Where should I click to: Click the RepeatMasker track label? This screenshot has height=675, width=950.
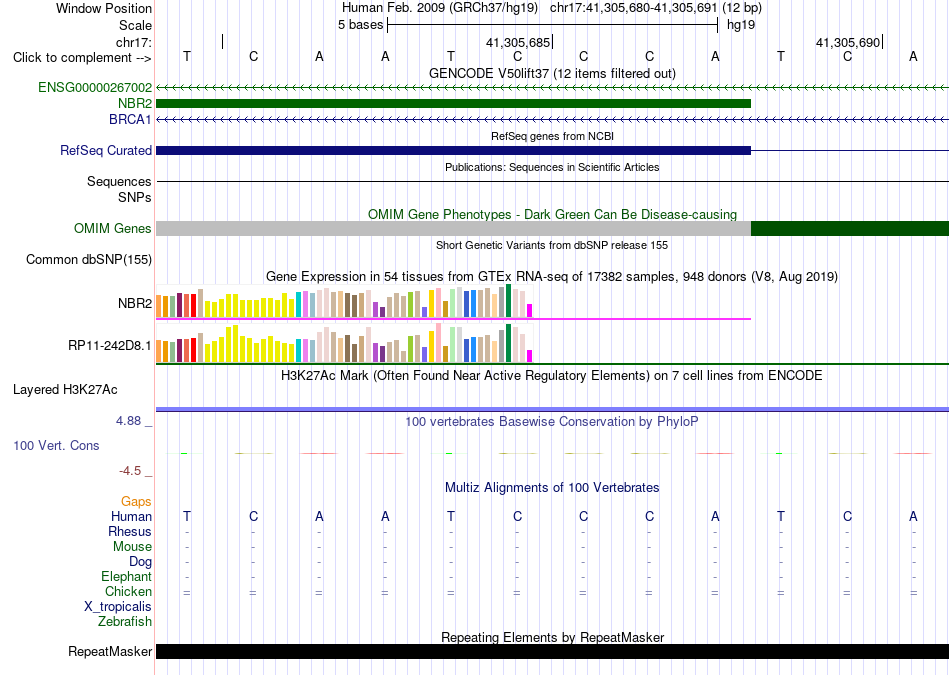point(110,651)
